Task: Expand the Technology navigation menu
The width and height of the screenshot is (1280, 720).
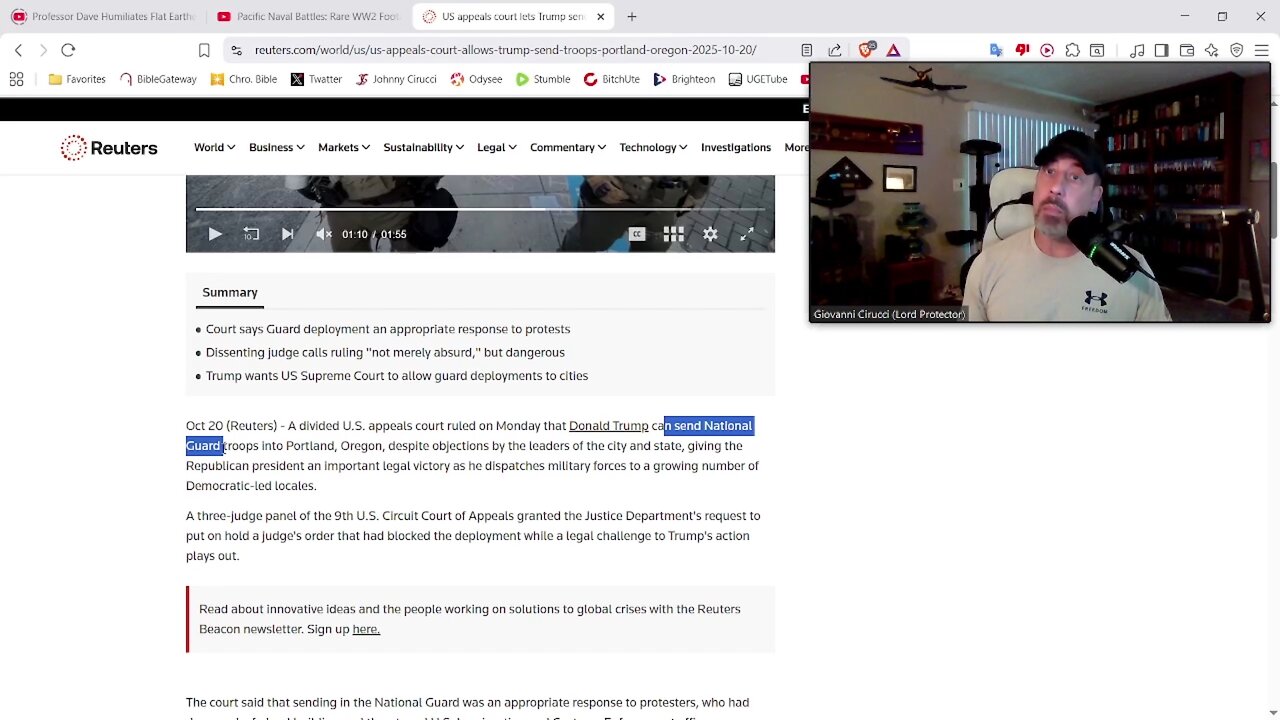Action: (x=652, y=147)
